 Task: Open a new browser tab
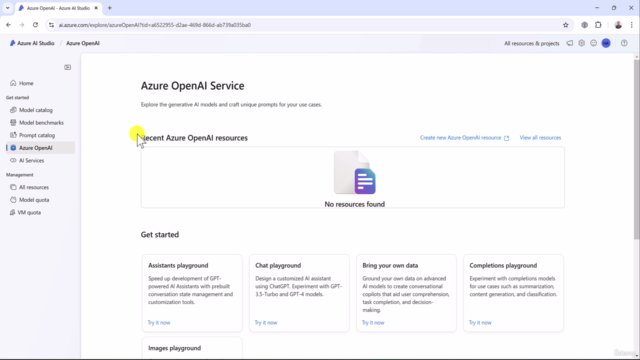tap(110, 8)
